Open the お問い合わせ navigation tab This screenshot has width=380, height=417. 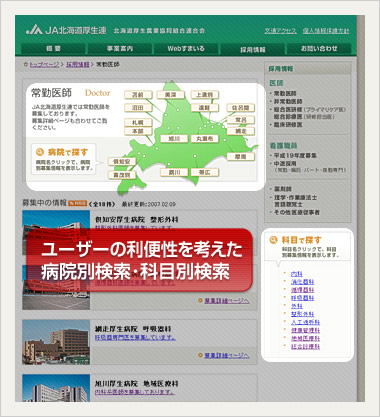pyautogui.click(x=319, y=49)
